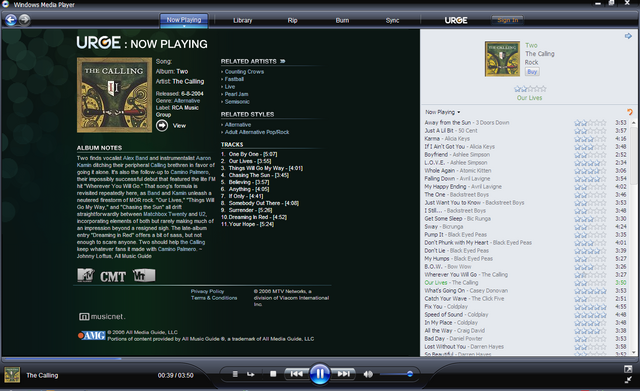
Task: Adjust the volume slider
Action: [396, 374]
